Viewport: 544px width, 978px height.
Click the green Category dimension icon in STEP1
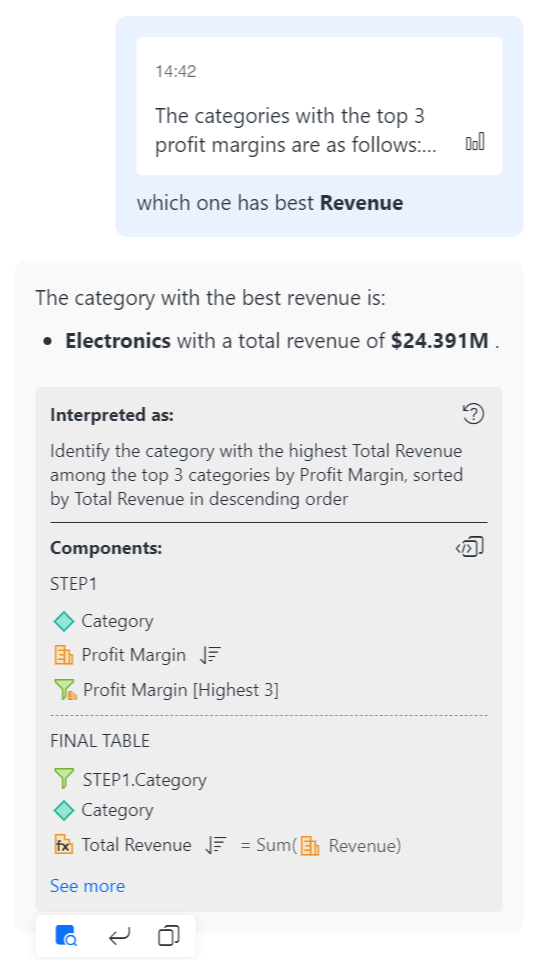pyautogui.click(x=64, y=621)
